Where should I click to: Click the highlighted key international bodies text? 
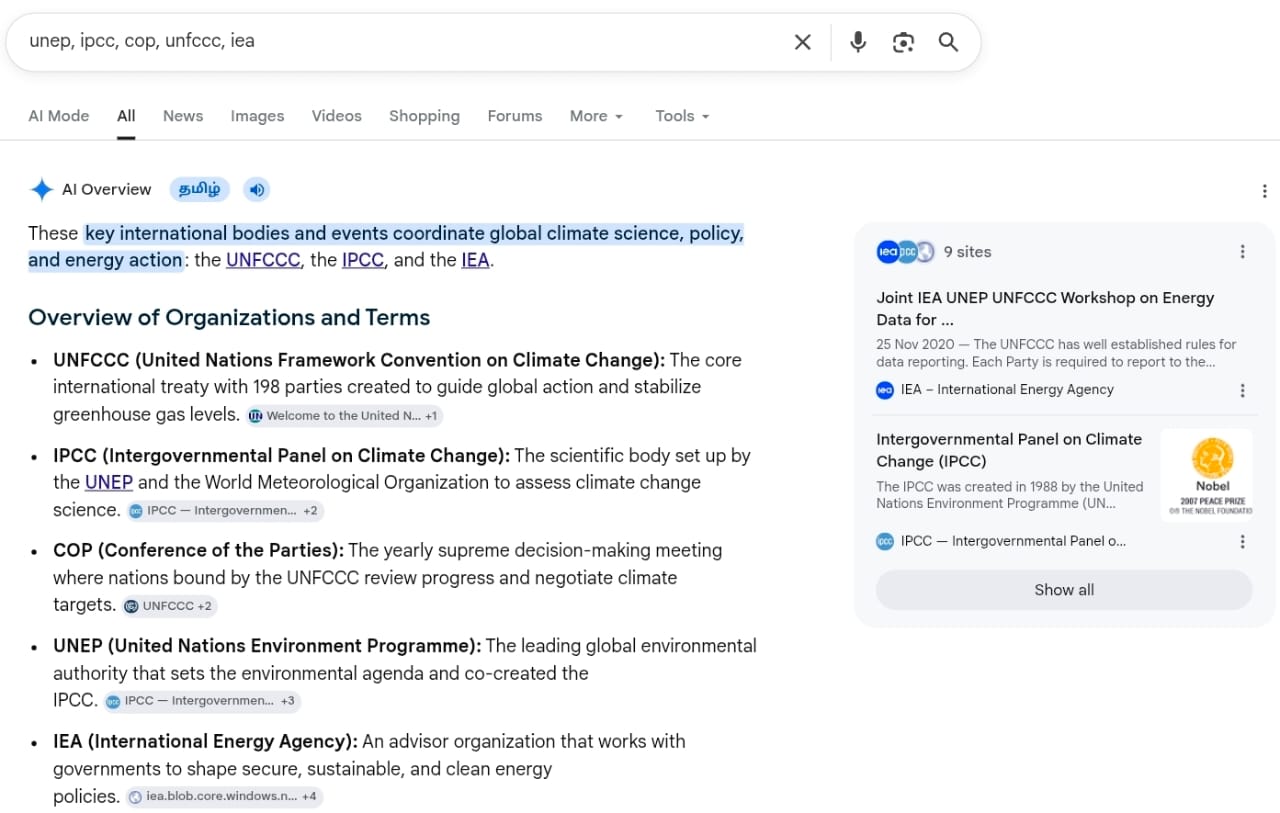coord(386,247)
